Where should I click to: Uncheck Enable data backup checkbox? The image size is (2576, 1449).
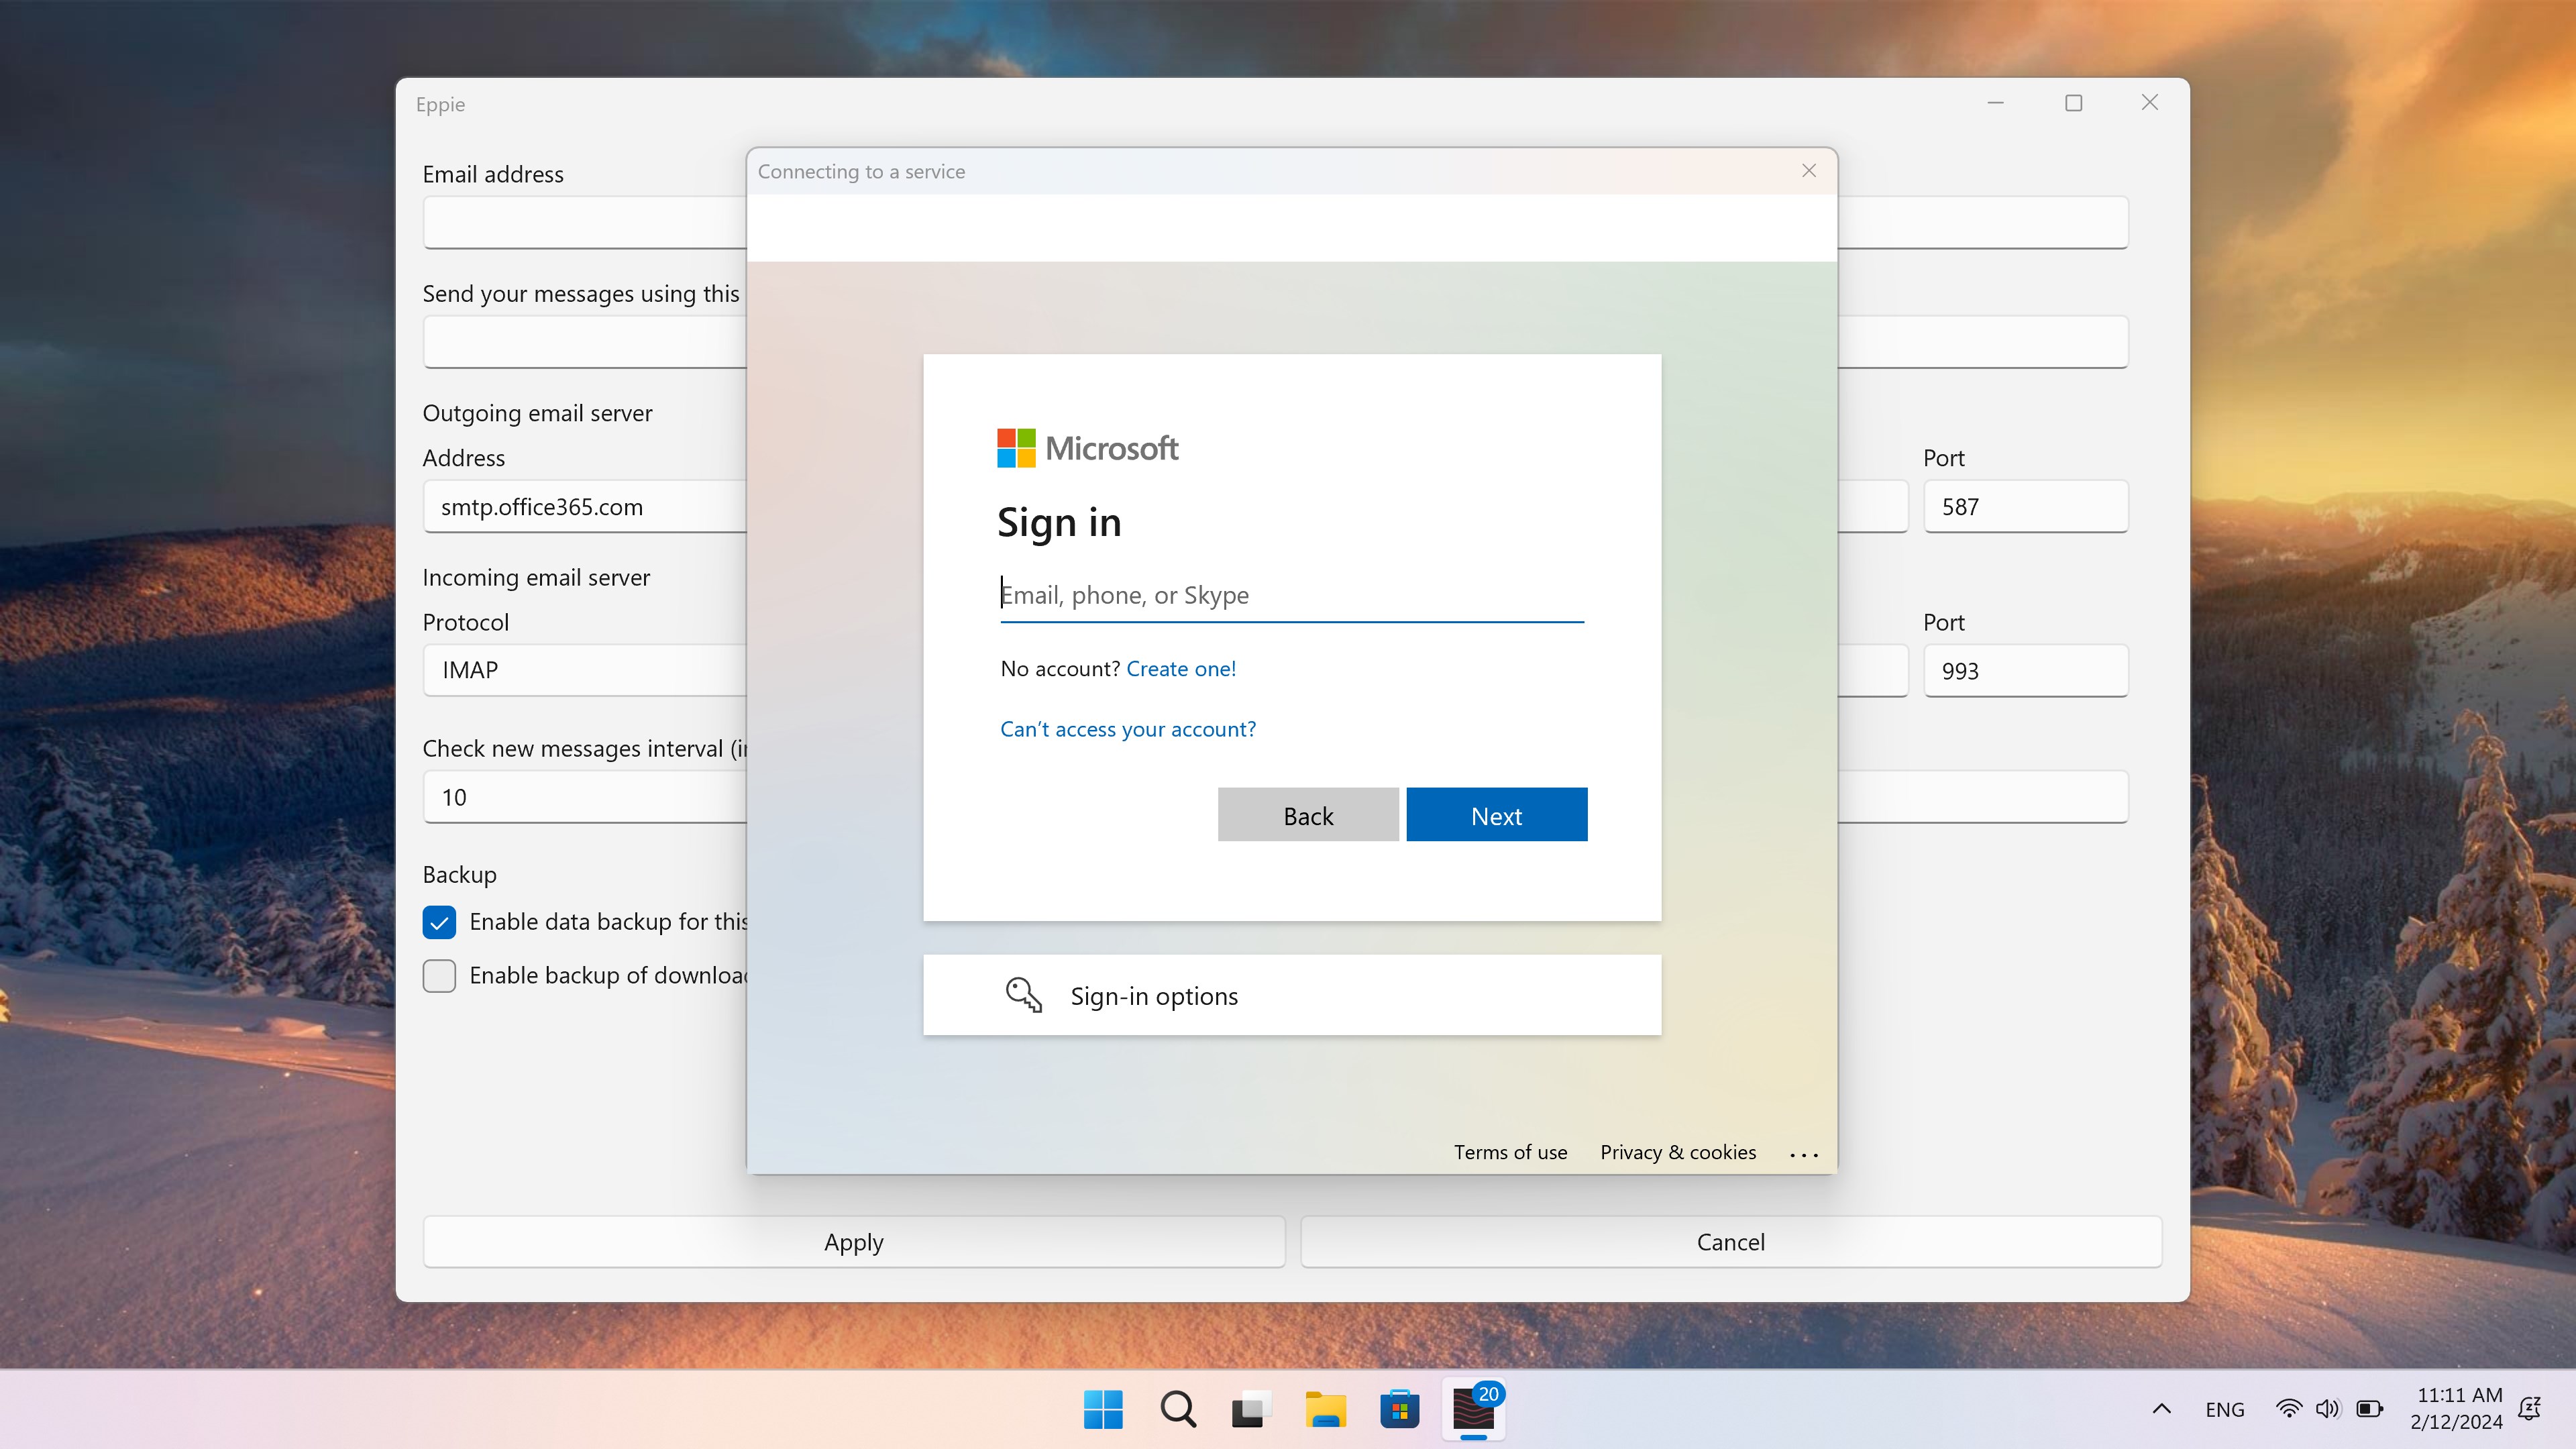click(439, 922)
